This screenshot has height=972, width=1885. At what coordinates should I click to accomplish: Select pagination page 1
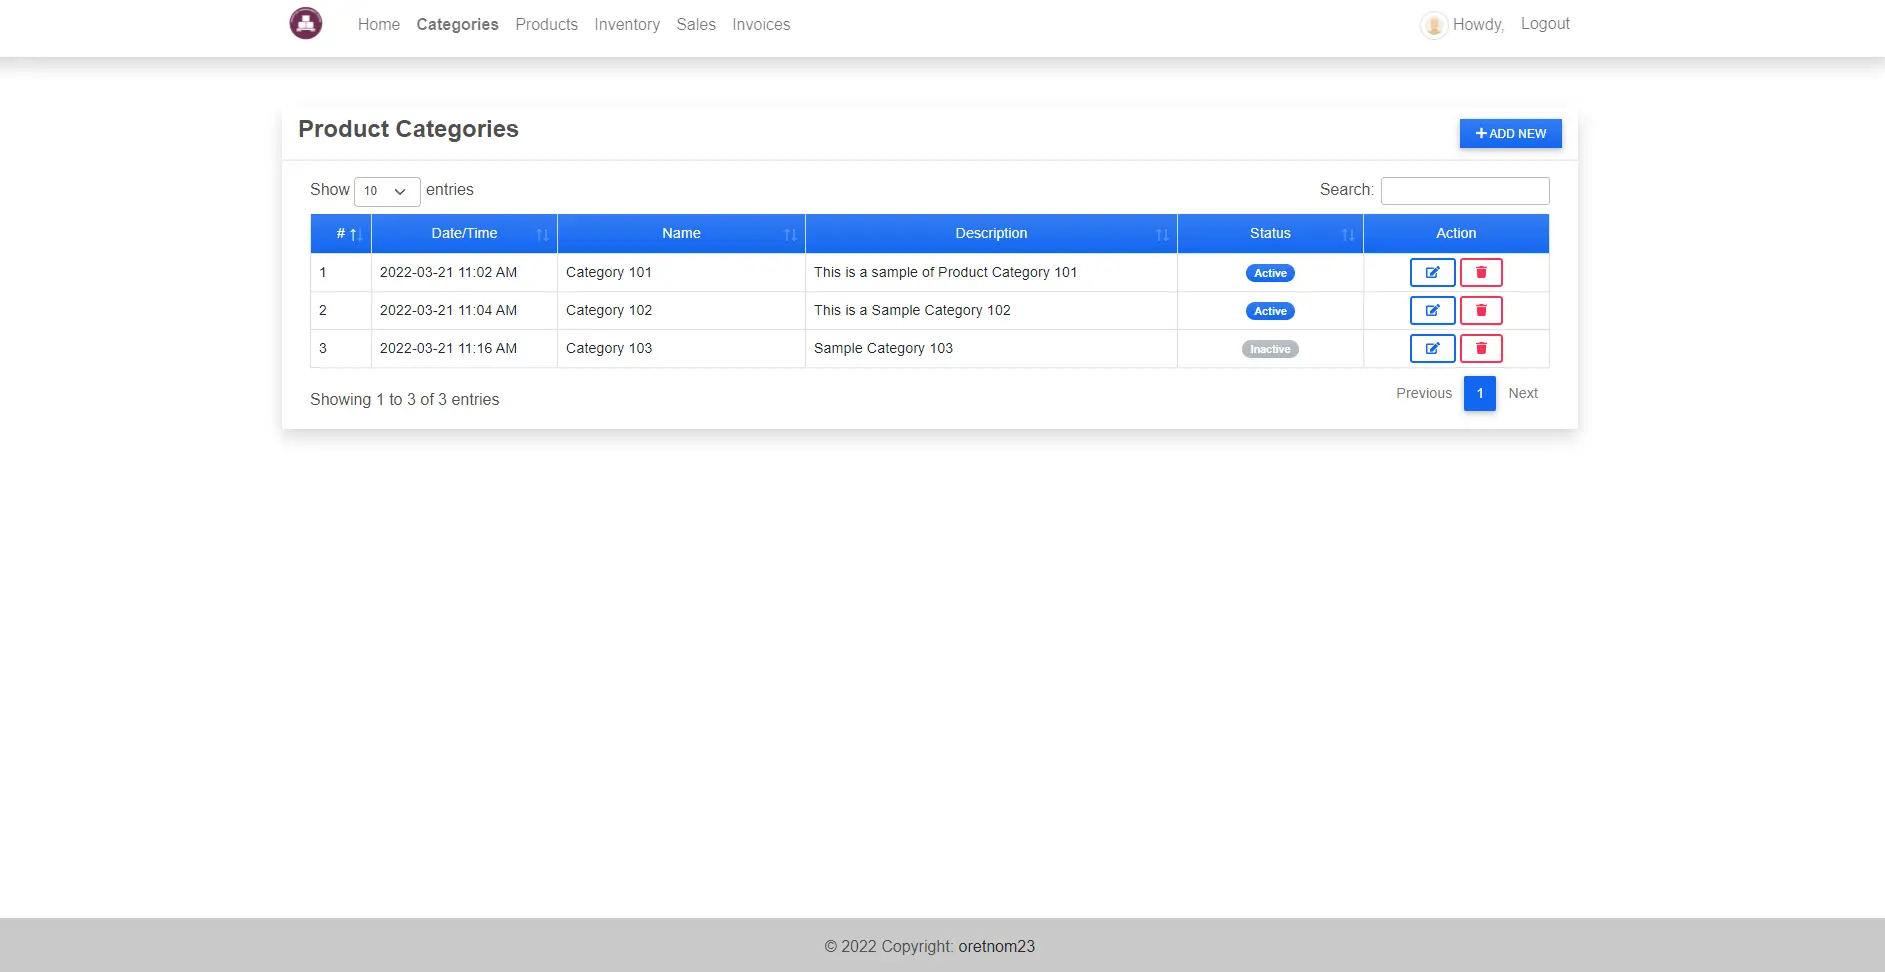(1480, 393)
